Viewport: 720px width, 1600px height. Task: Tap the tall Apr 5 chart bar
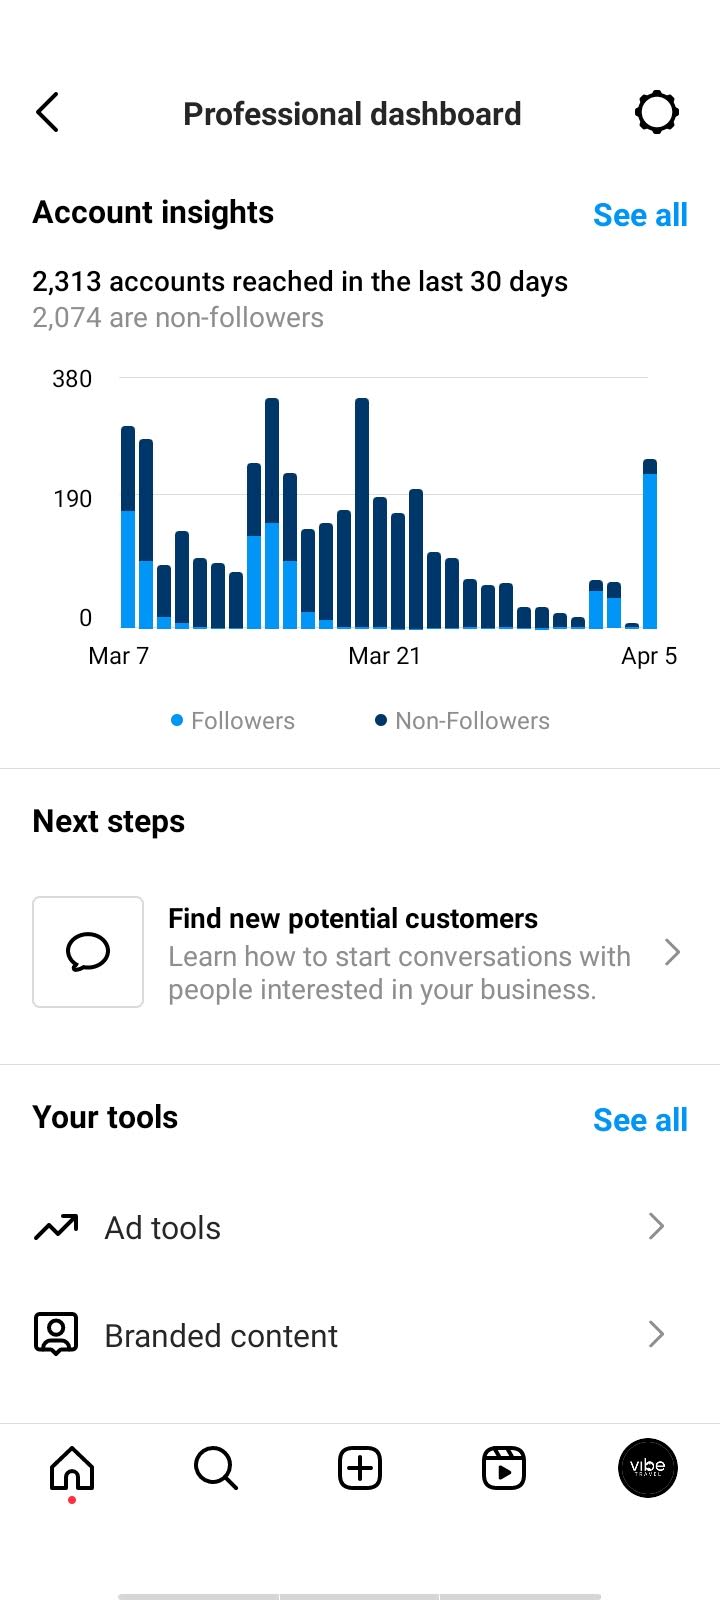point(650,544)
